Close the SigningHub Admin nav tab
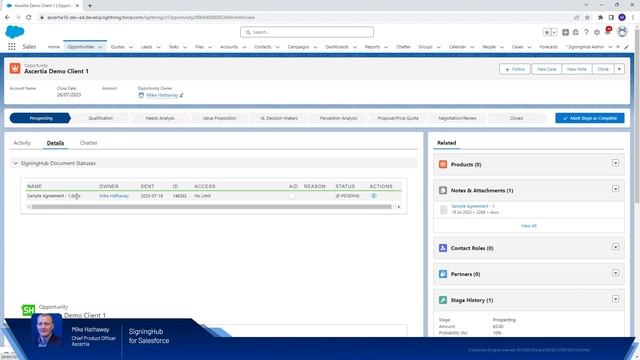Viewport: 640px width, 360px height. [x=618, y=47]
